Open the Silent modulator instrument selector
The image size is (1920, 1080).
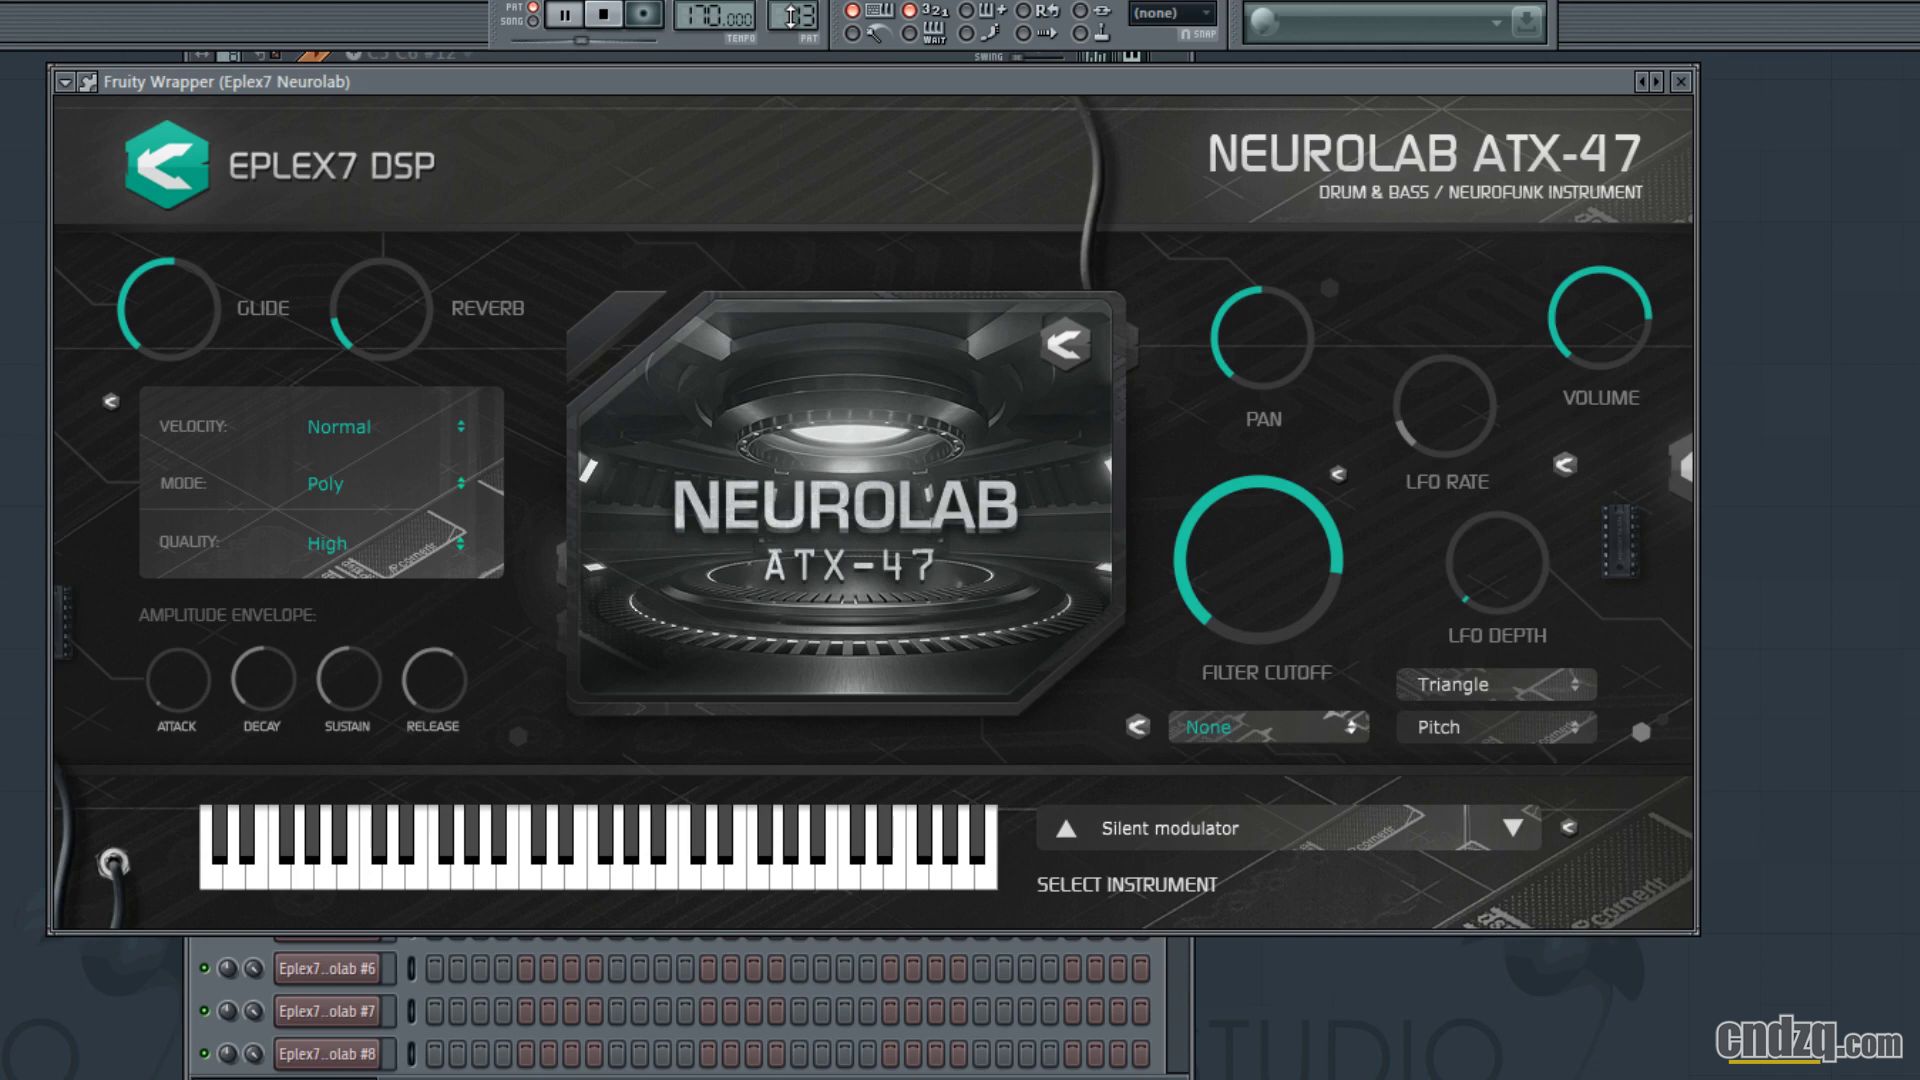1285,829
